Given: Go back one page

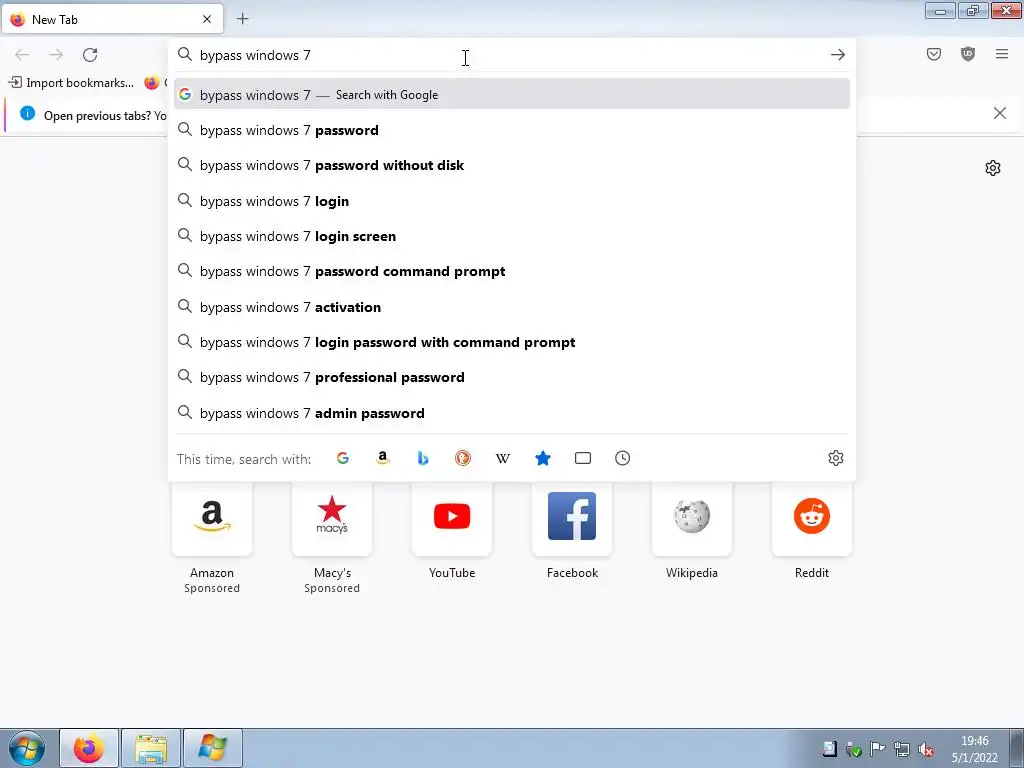Looking at the screenshot, I should click(x=22, y=55).
